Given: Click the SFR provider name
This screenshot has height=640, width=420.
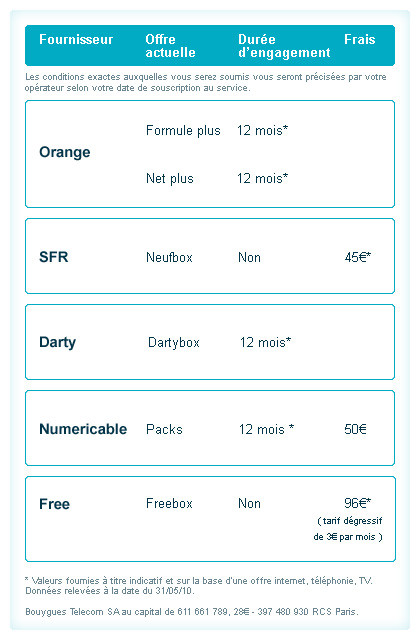Looking at the screenshot, I should point(53,257).
